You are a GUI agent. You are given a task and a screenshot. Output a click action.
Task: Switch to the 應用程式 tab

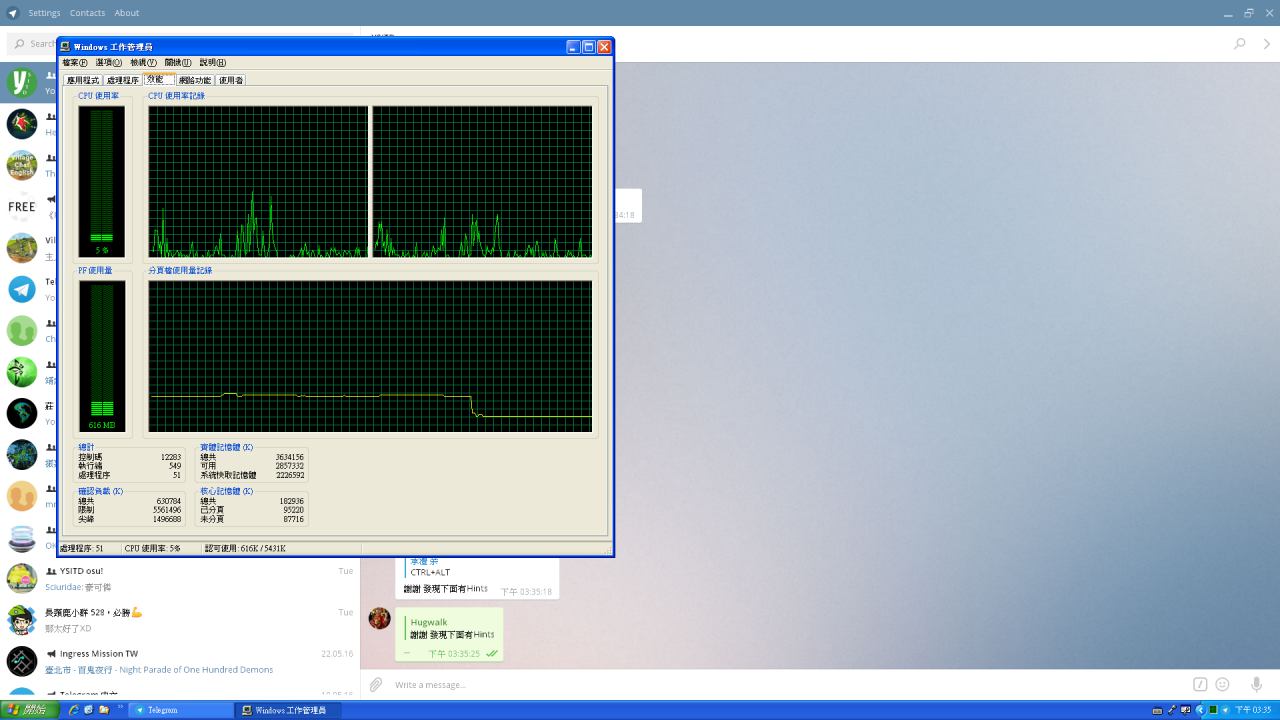[83, 80]
